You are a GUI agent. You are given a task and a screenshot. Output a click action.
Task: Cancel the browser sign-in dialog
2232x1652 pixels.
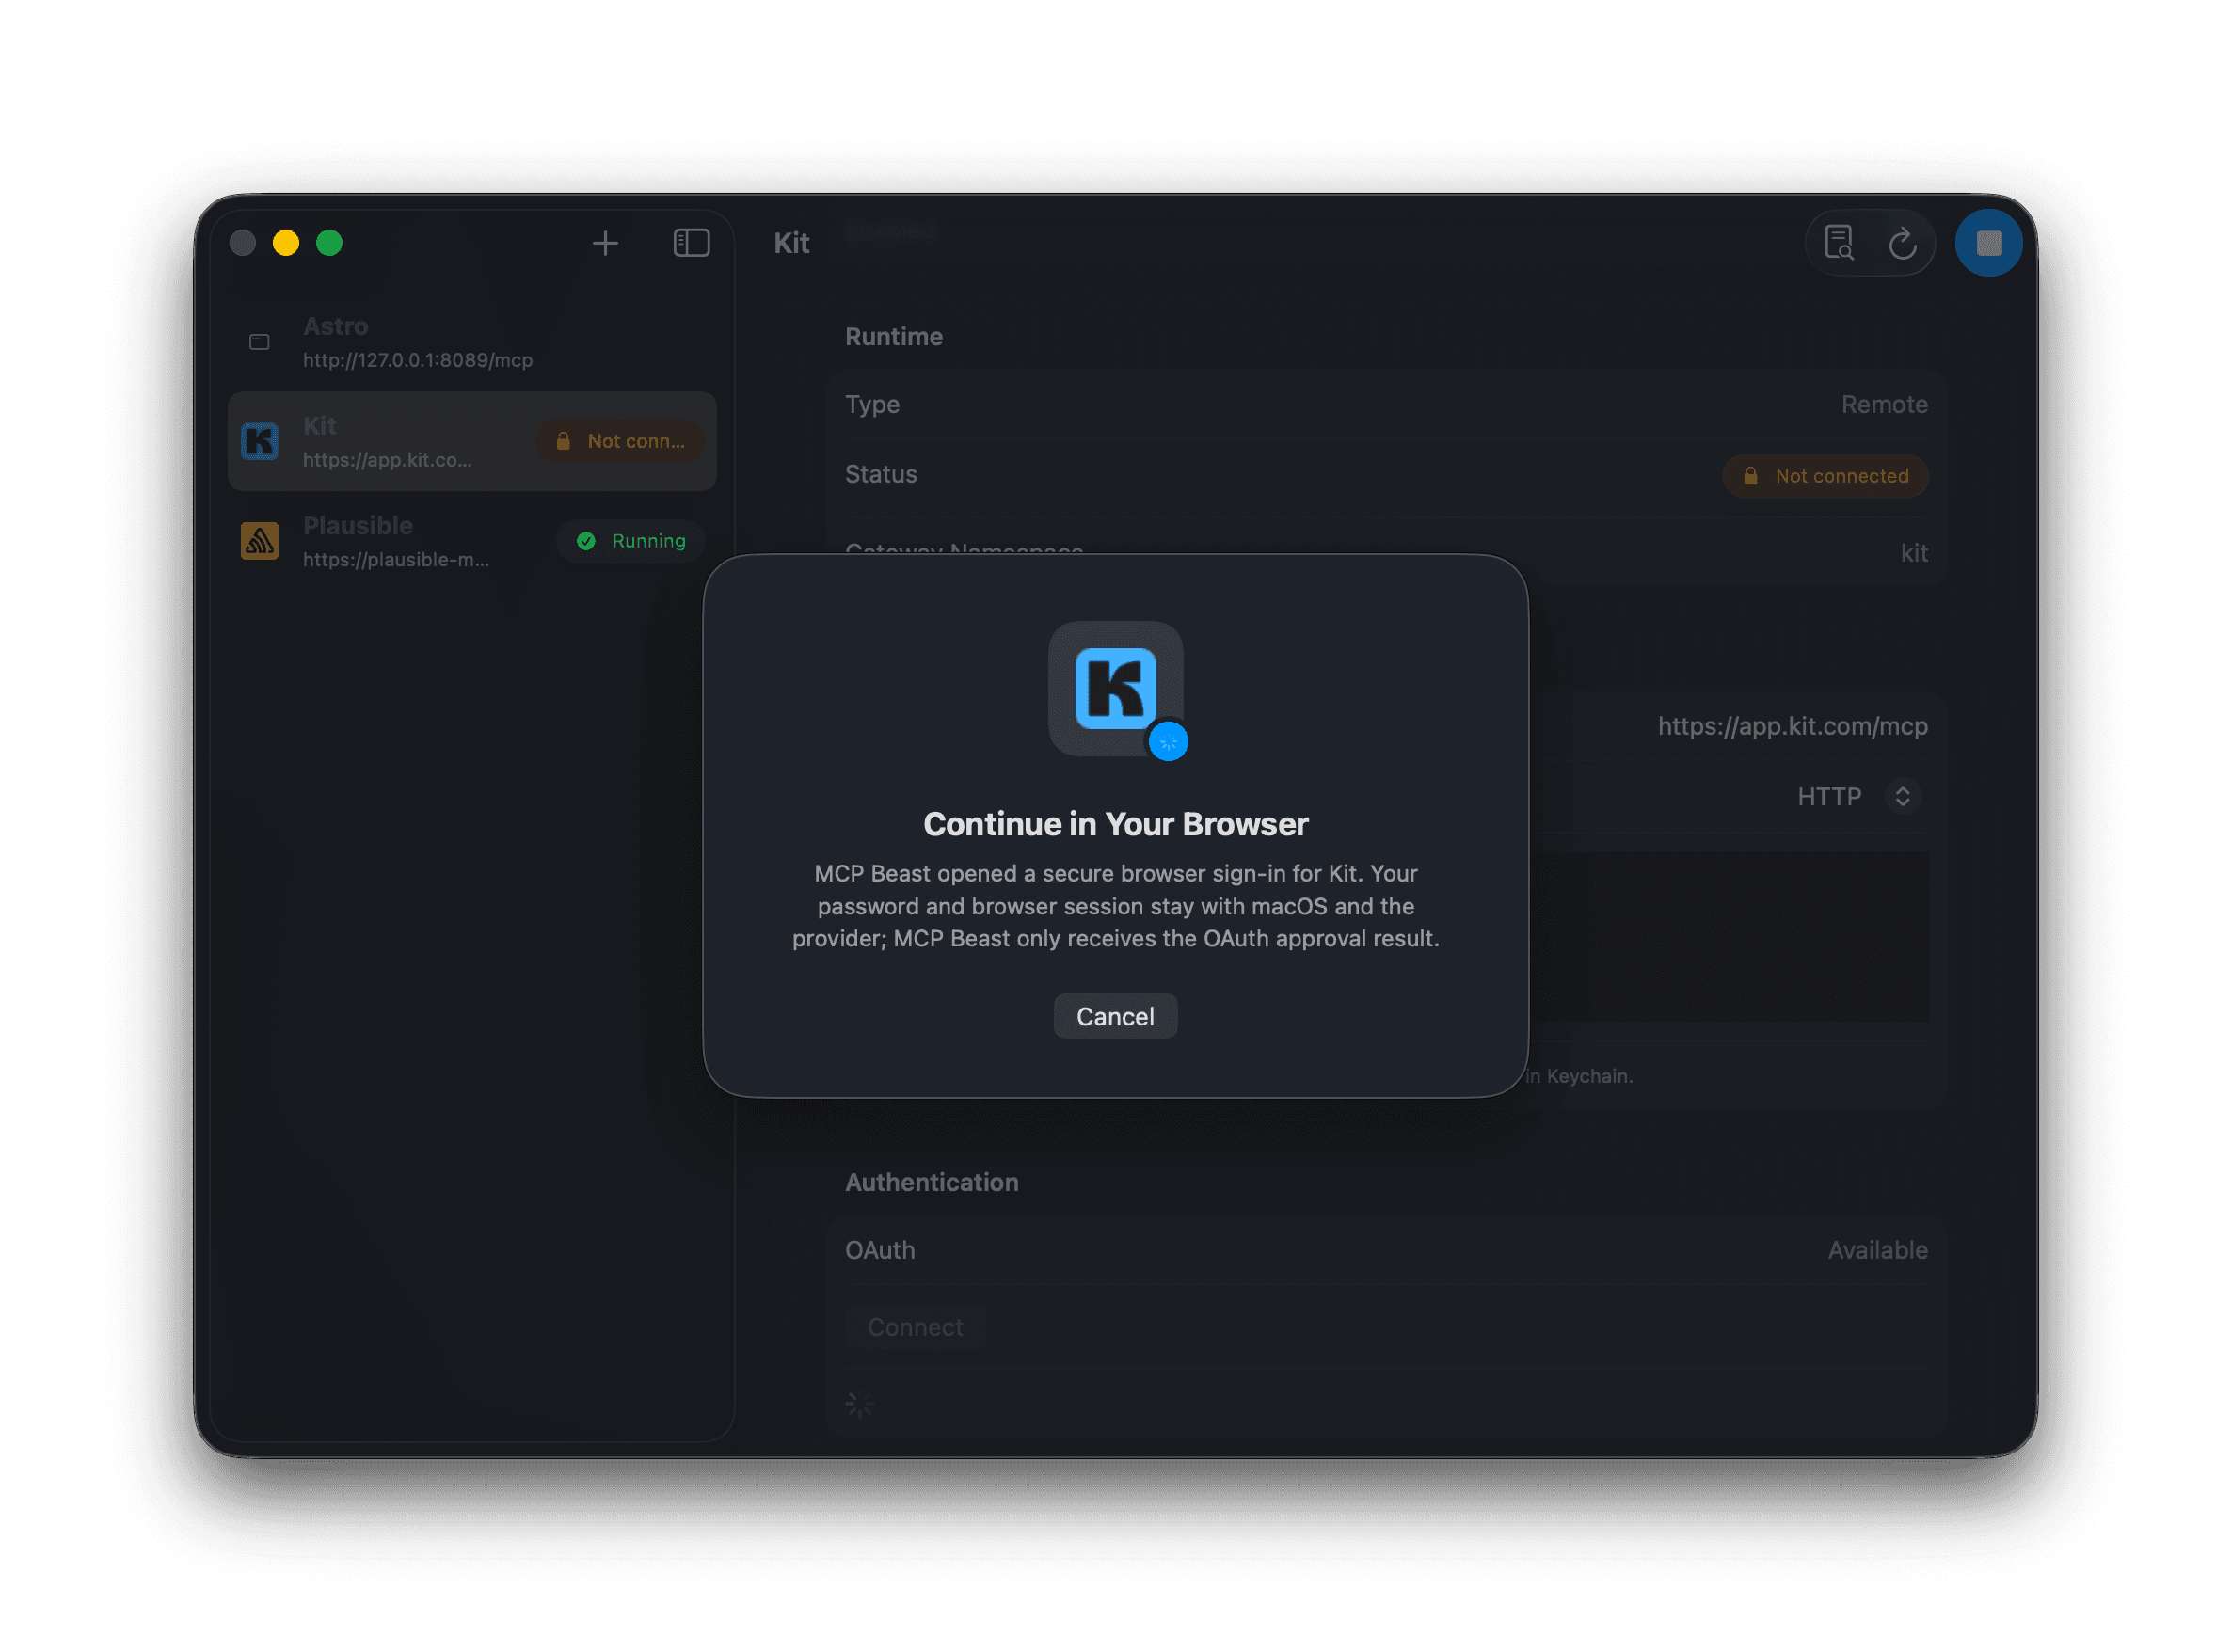click(x=1115, y=1016)
